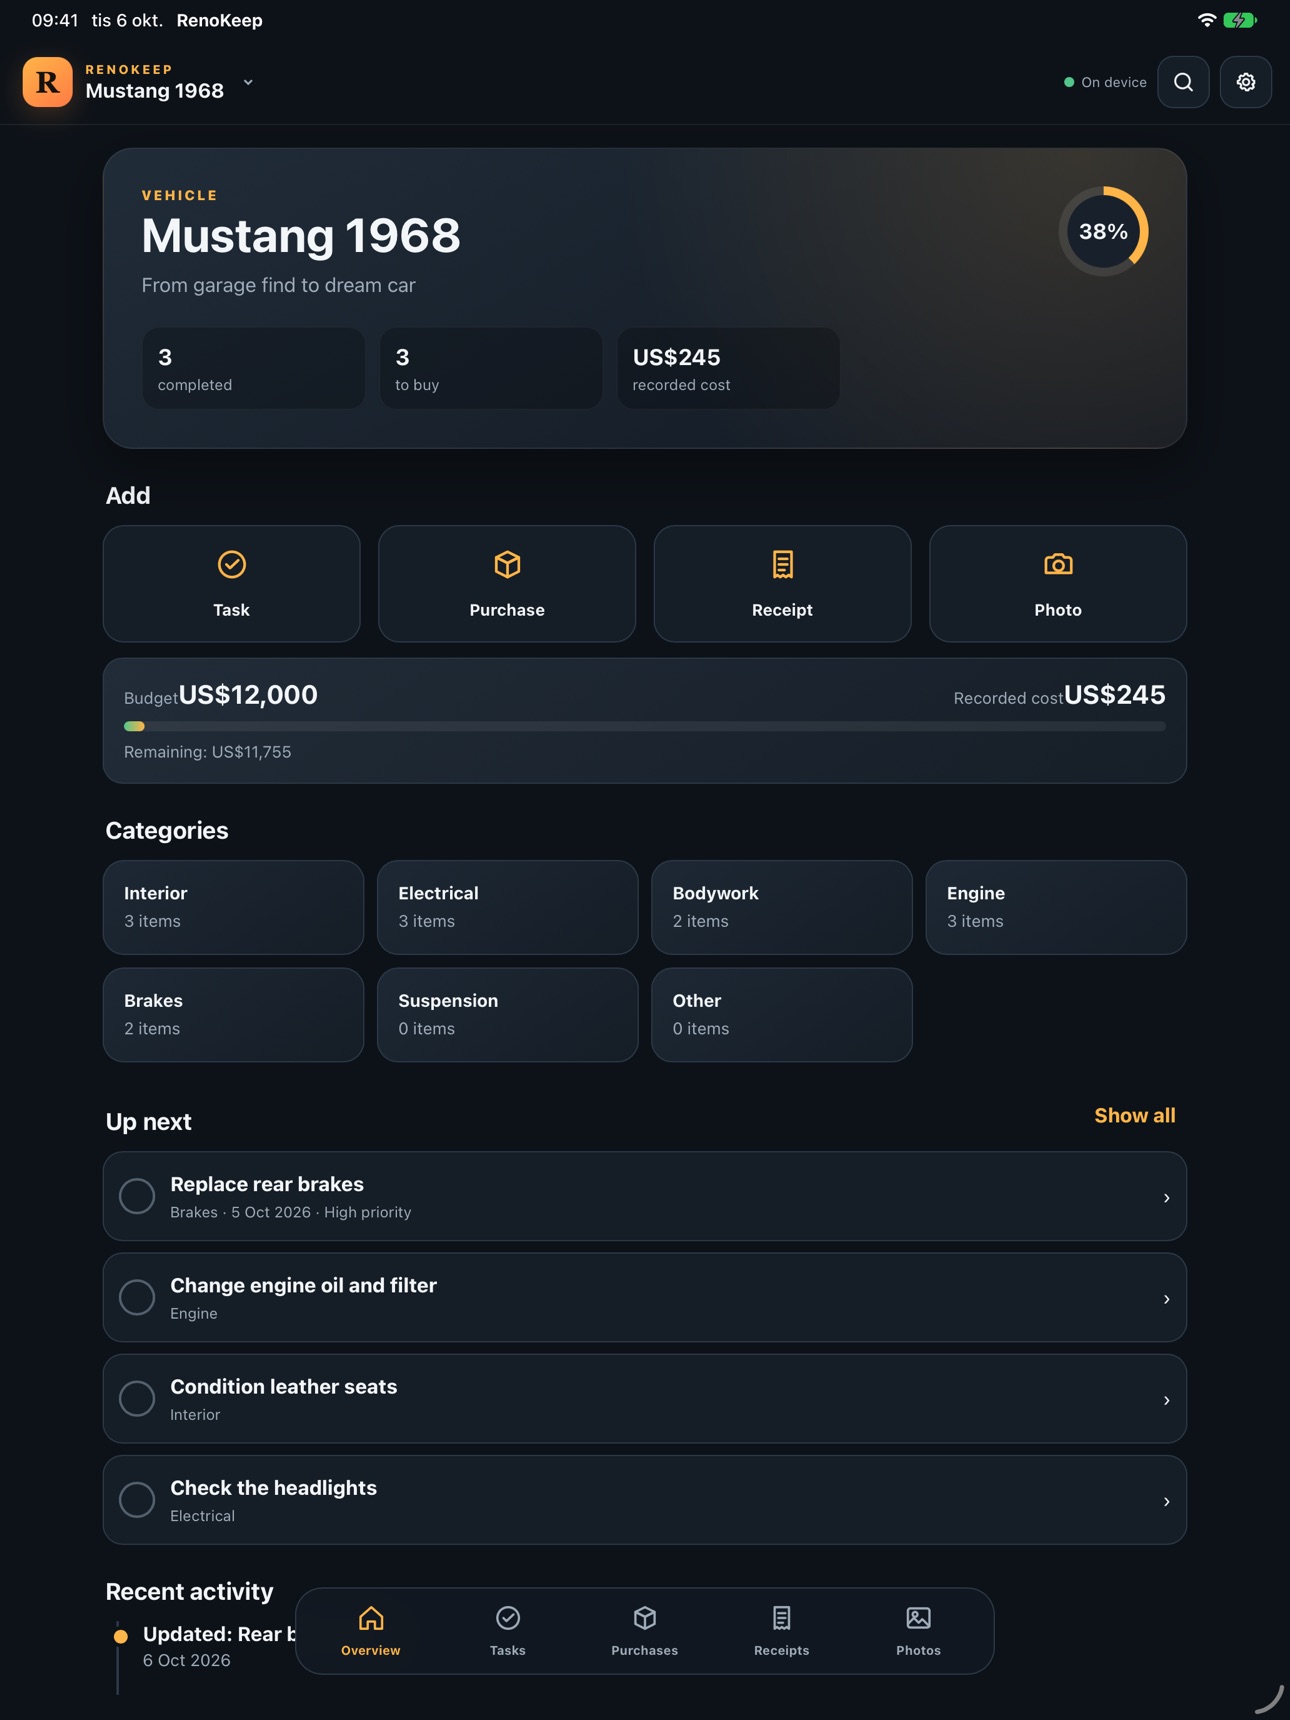
Task: Tap the battery status icon
Action: click(1240, 20)
